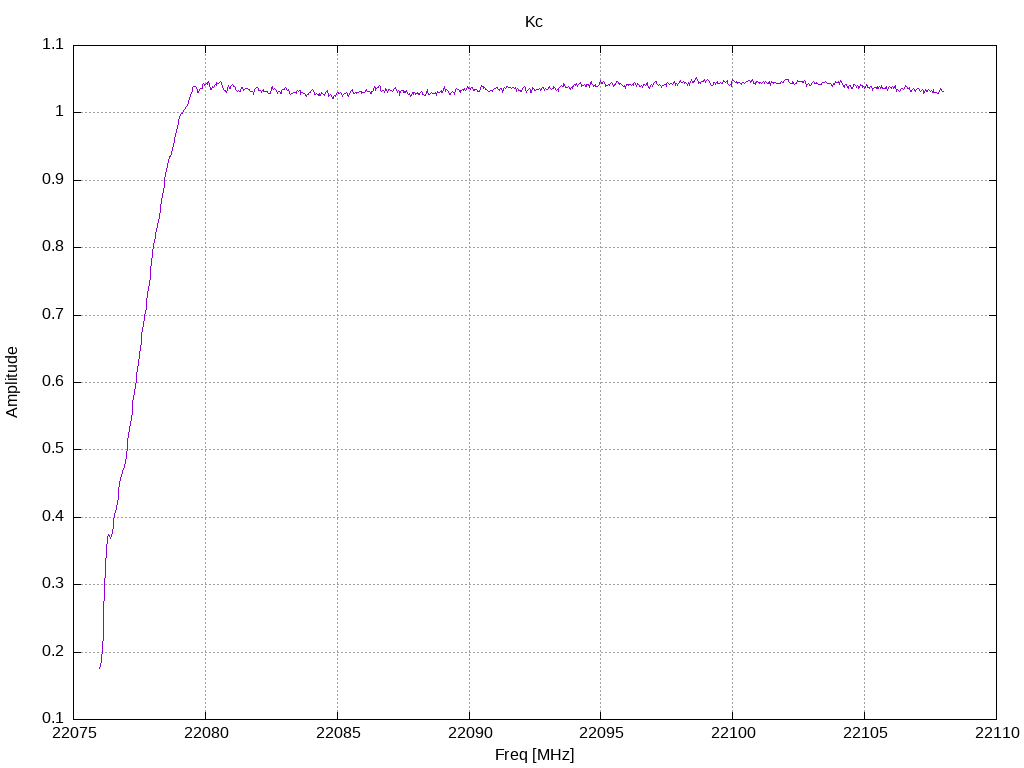This screenshot has height=768, width=1024.
Task: Click the y-axis tick label 0.1
Action: 53,718
